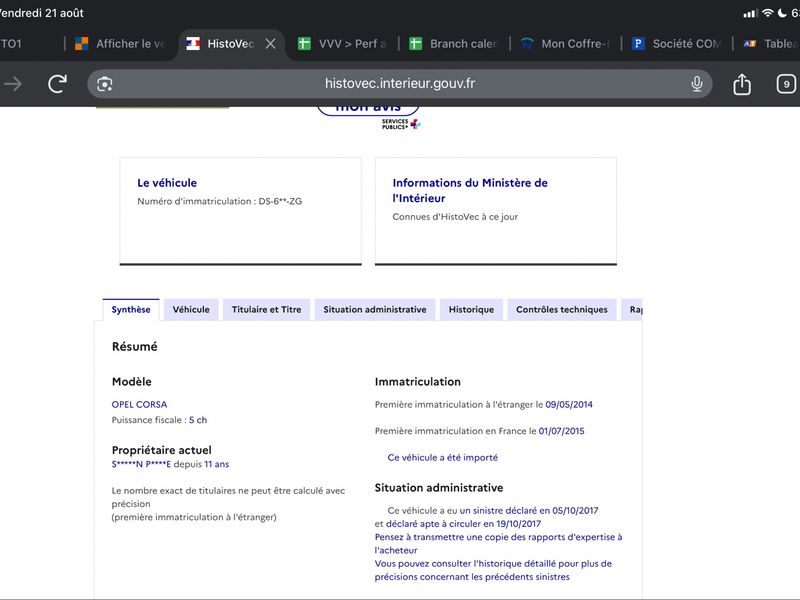Click the '11 ans' ownership duration

[x=217, y=464]
